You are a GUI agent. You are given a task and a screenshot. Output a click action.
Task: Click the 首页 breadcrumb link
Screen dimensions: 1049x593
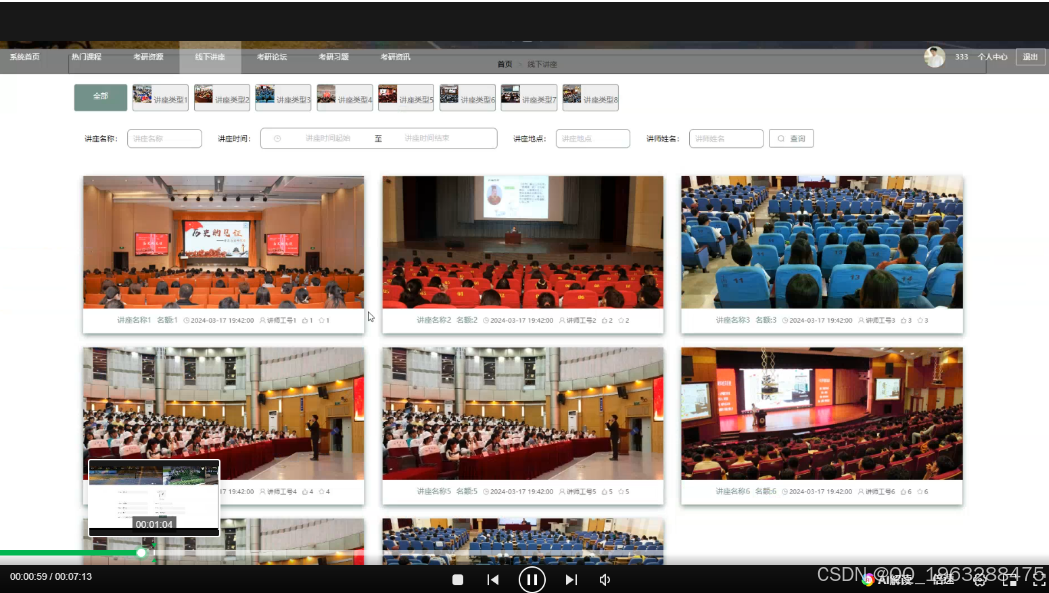[x=504, y=64]
